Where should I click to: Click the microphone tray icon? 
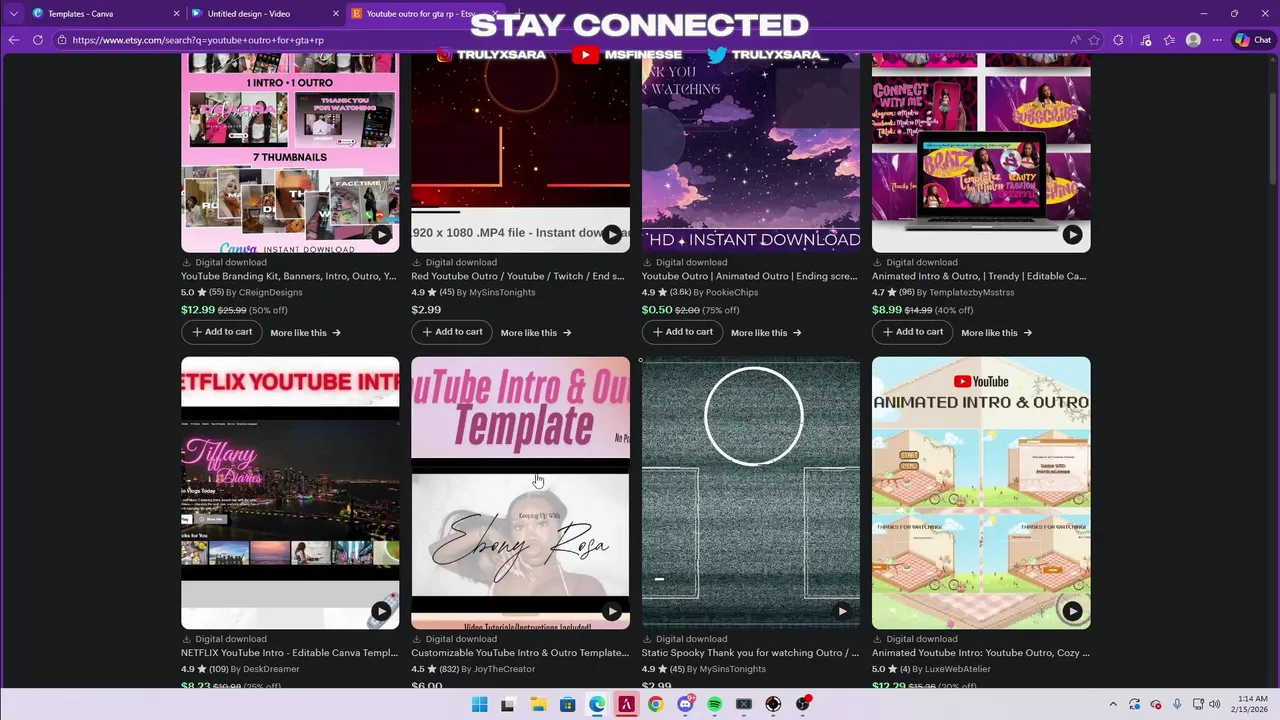(x=1177, y=704)
